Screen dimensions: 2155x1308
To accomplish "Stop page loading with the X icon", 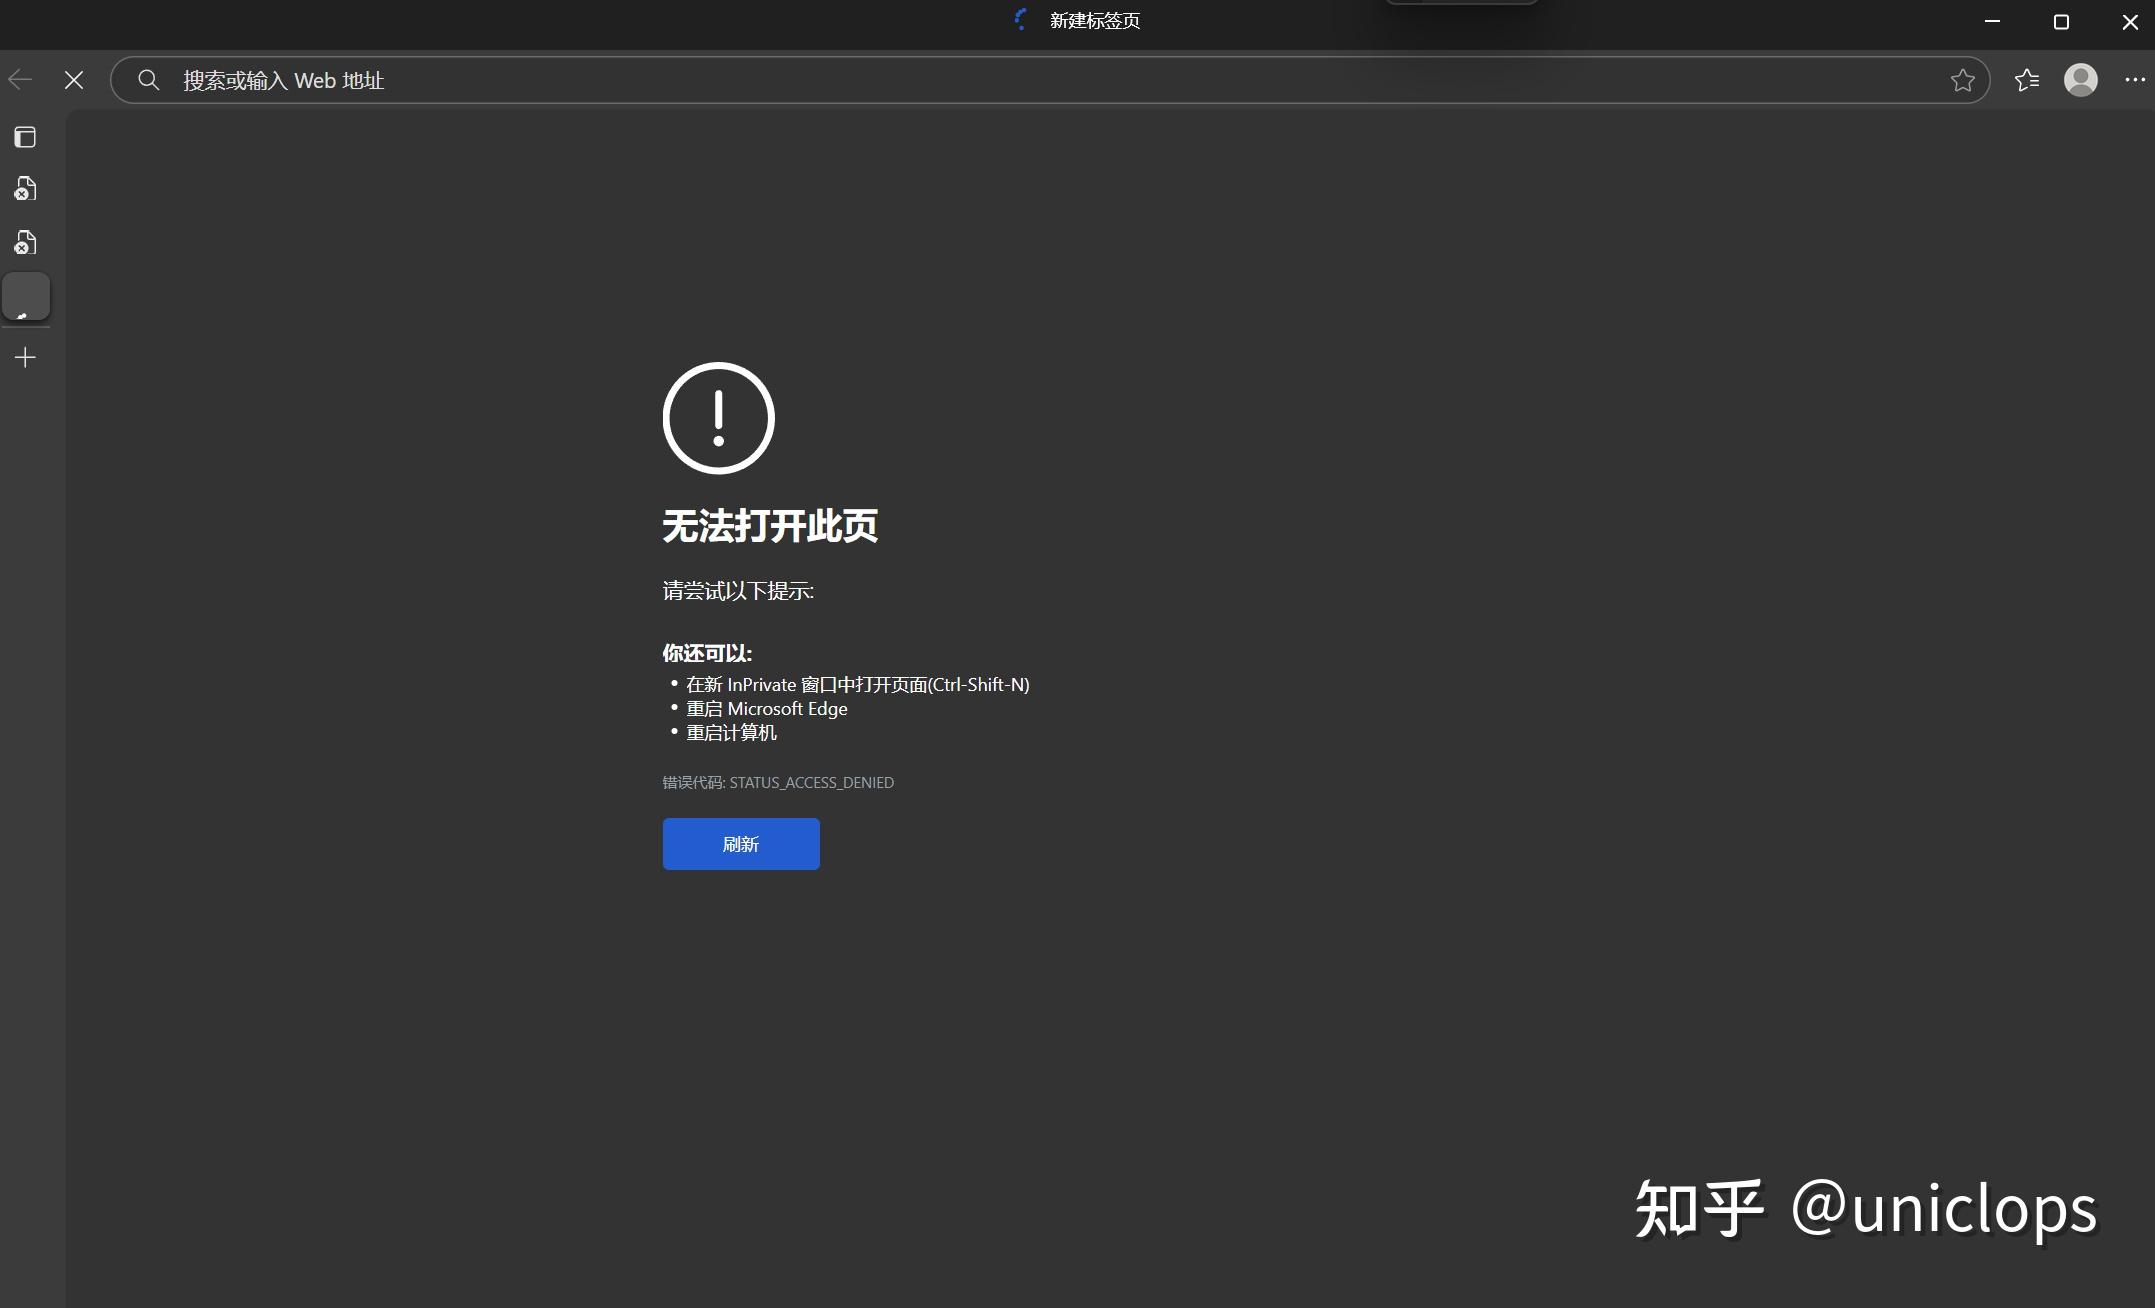I will (74, 80).
